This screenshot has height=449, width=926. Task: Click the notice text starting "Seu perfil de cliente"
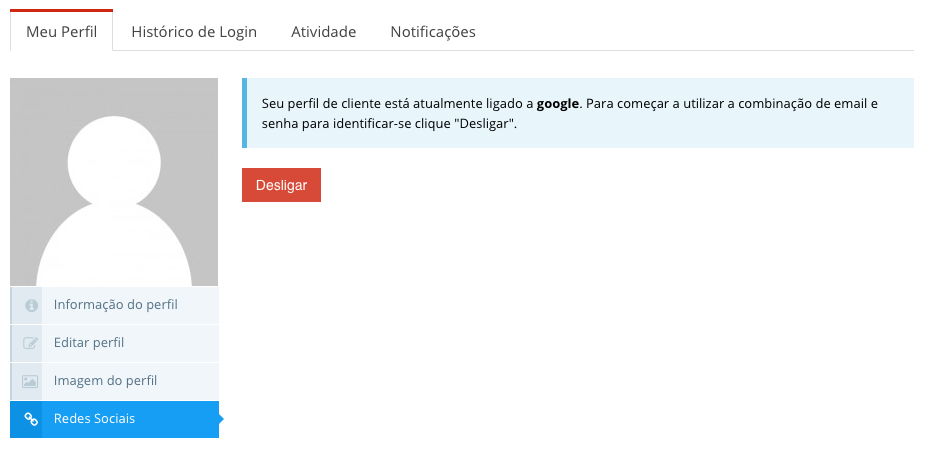coord(397,103)
